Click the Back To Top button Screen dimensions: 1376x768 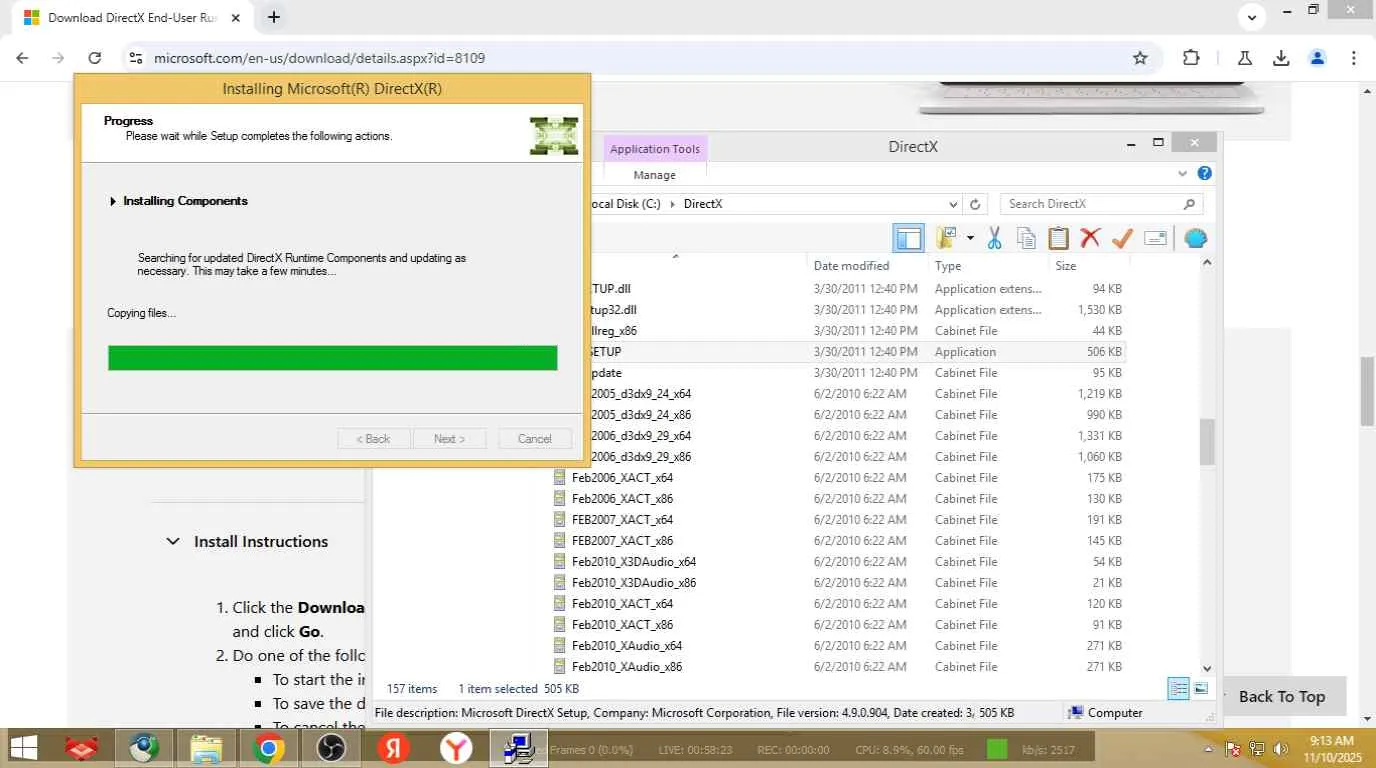(1282, 697)
